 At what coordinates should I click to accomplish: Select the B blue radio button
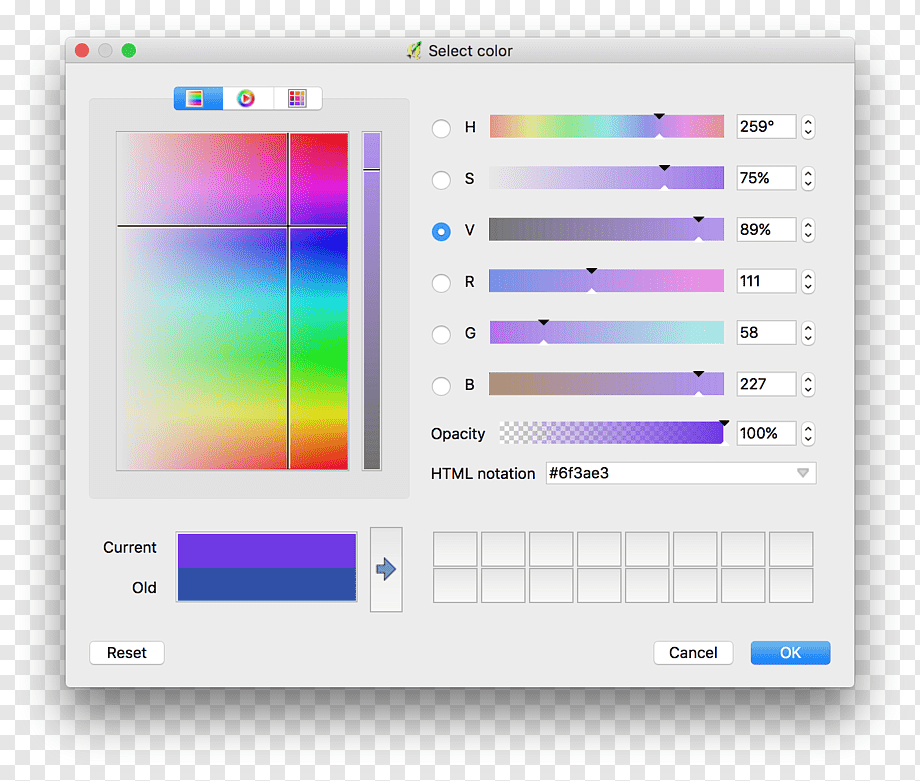point(441,386)
